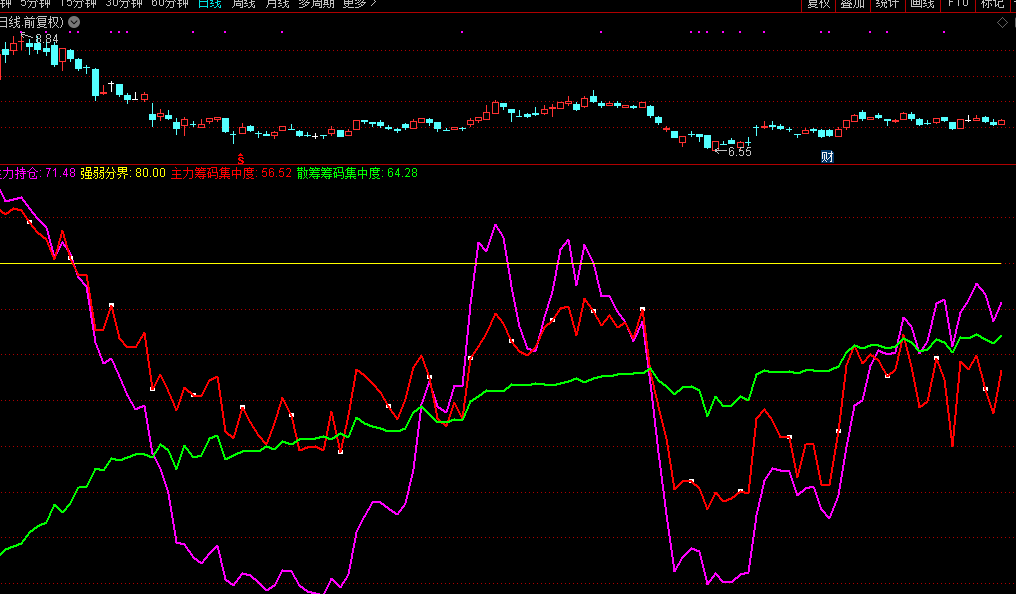Expand the 更多 timeframe menu
The height and width of the screenshot is (594, 1016).
click(359, 4)
